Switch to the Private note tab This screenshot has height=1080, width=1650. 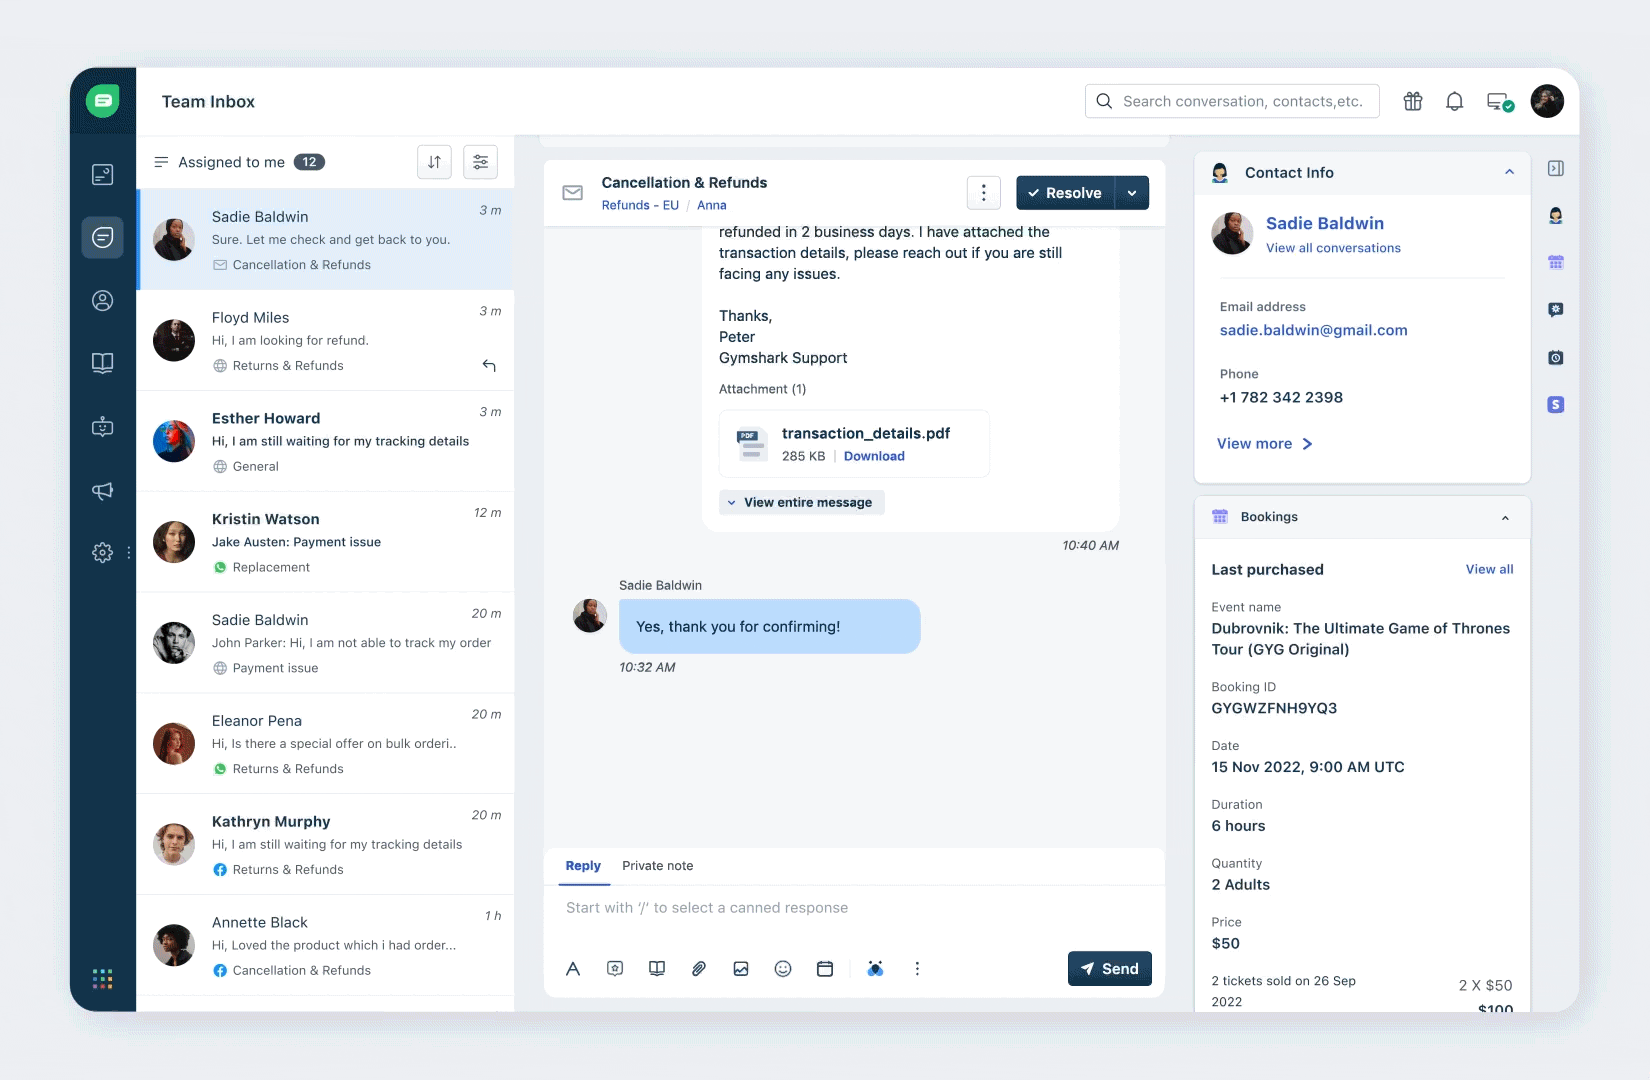(657, 866)
